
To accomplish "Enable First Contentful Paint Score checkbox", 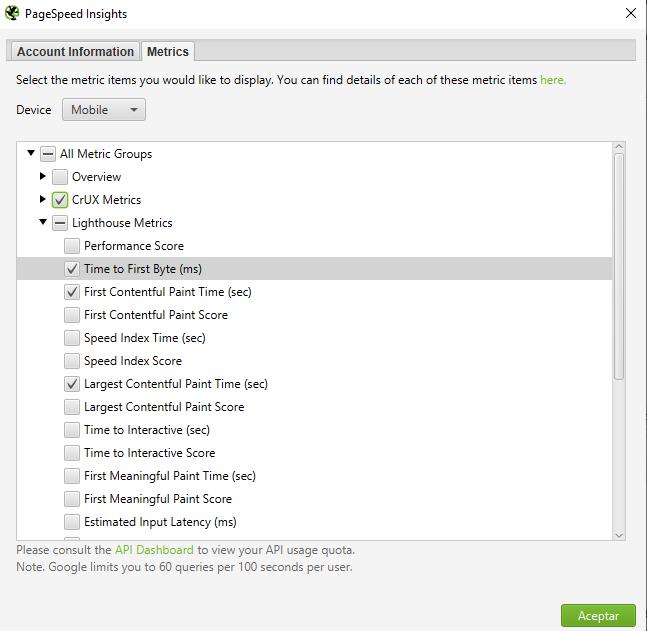I will pyautogui.click(x=72, y=315).
